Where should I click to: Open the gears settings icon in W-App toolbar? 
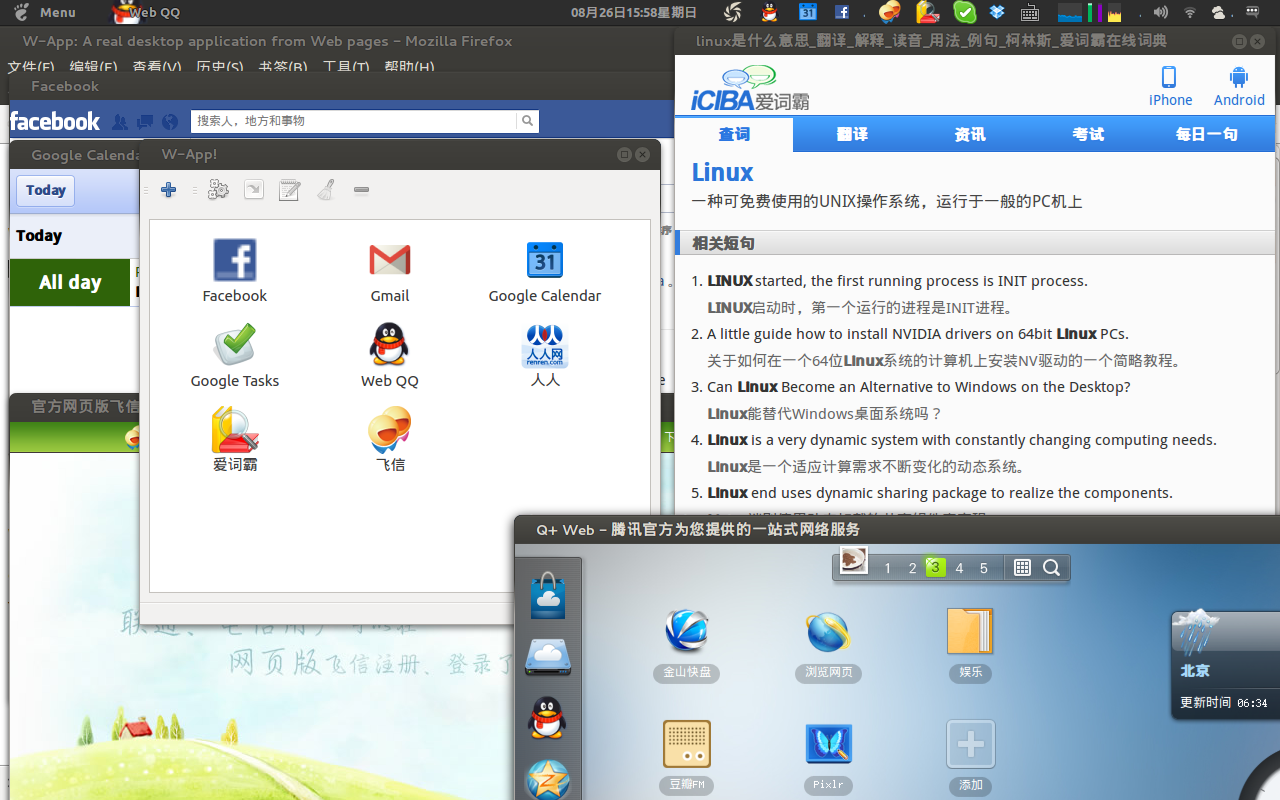click(218, 190)
